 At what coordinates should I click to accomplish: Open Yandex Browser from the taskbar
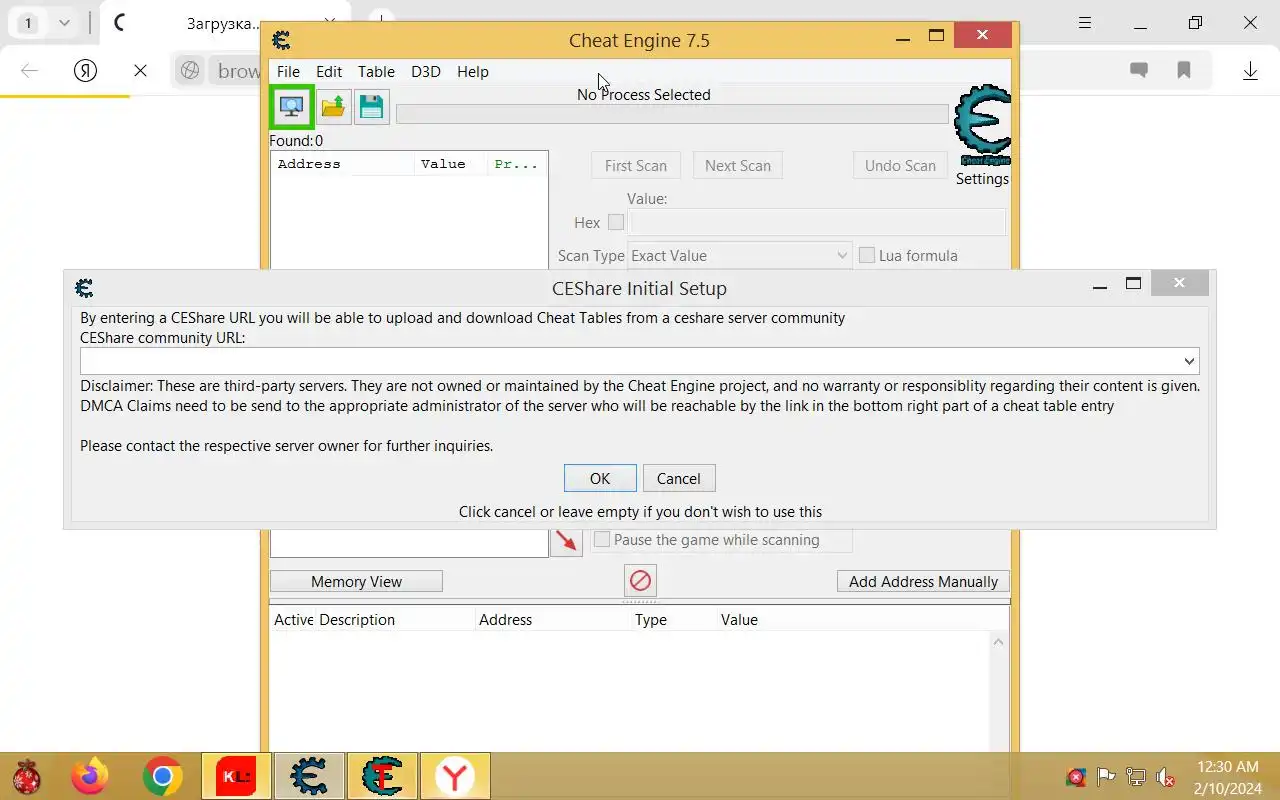(x=455, y=776)
